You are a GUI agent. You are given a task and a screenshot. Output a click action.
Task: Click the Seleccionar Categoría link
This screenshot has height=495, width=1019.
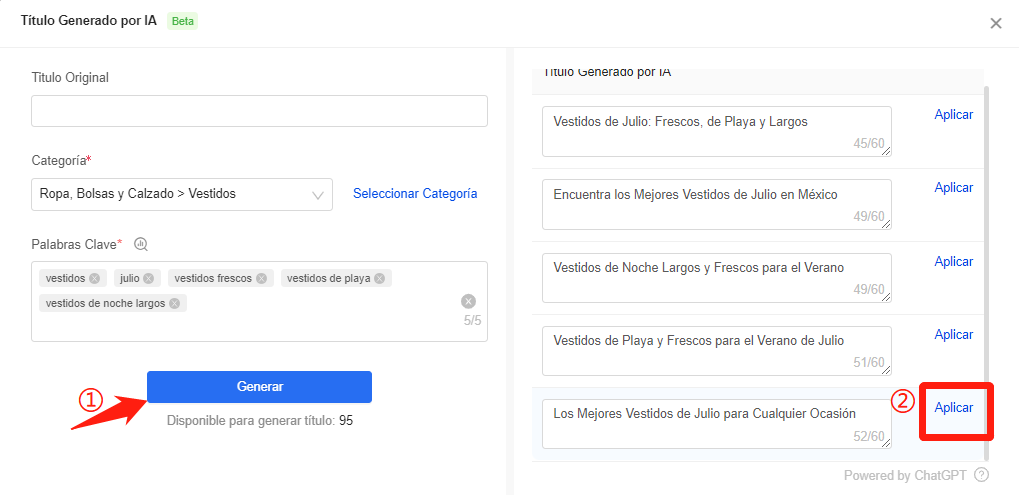tap(415, 194)
